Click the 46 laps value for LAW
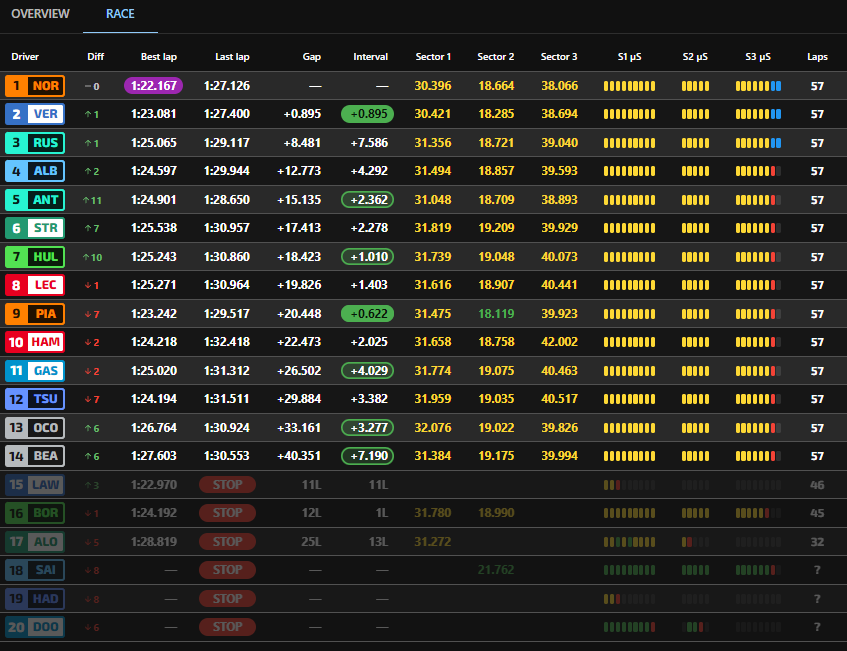The width and height of the screenshot is (847, 651). (817, 485)
